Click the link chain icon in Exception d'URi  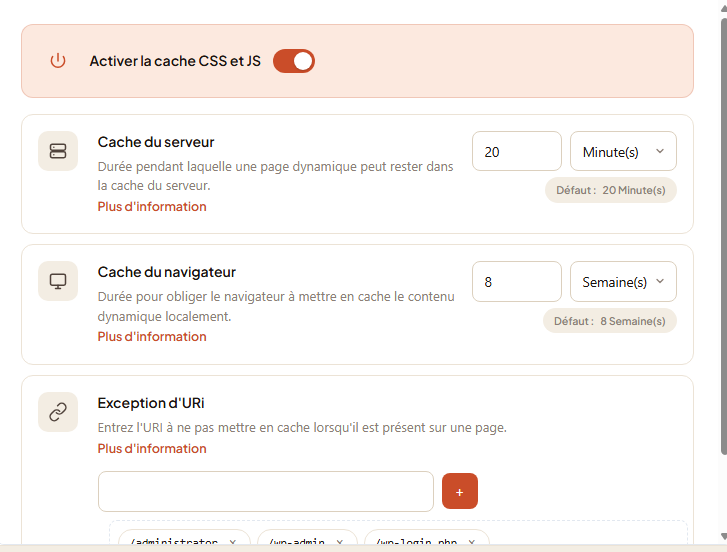coord(58,412)
